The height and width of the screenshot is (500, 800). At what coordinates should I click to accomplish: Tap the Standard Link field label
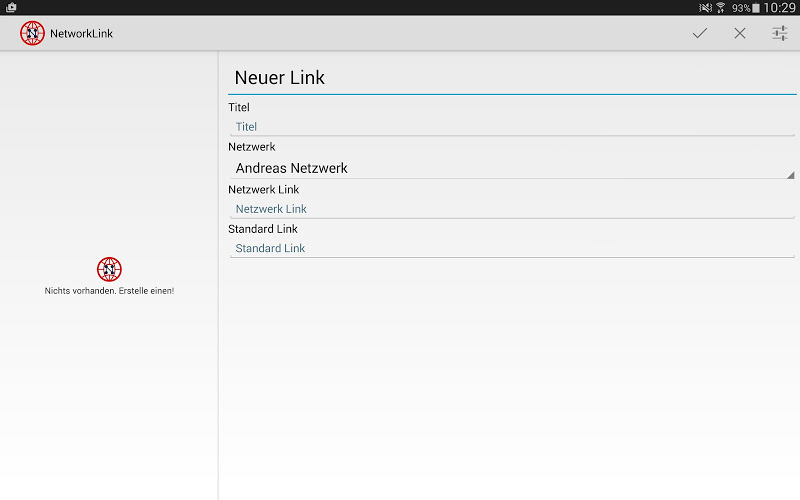pos(263,229)
